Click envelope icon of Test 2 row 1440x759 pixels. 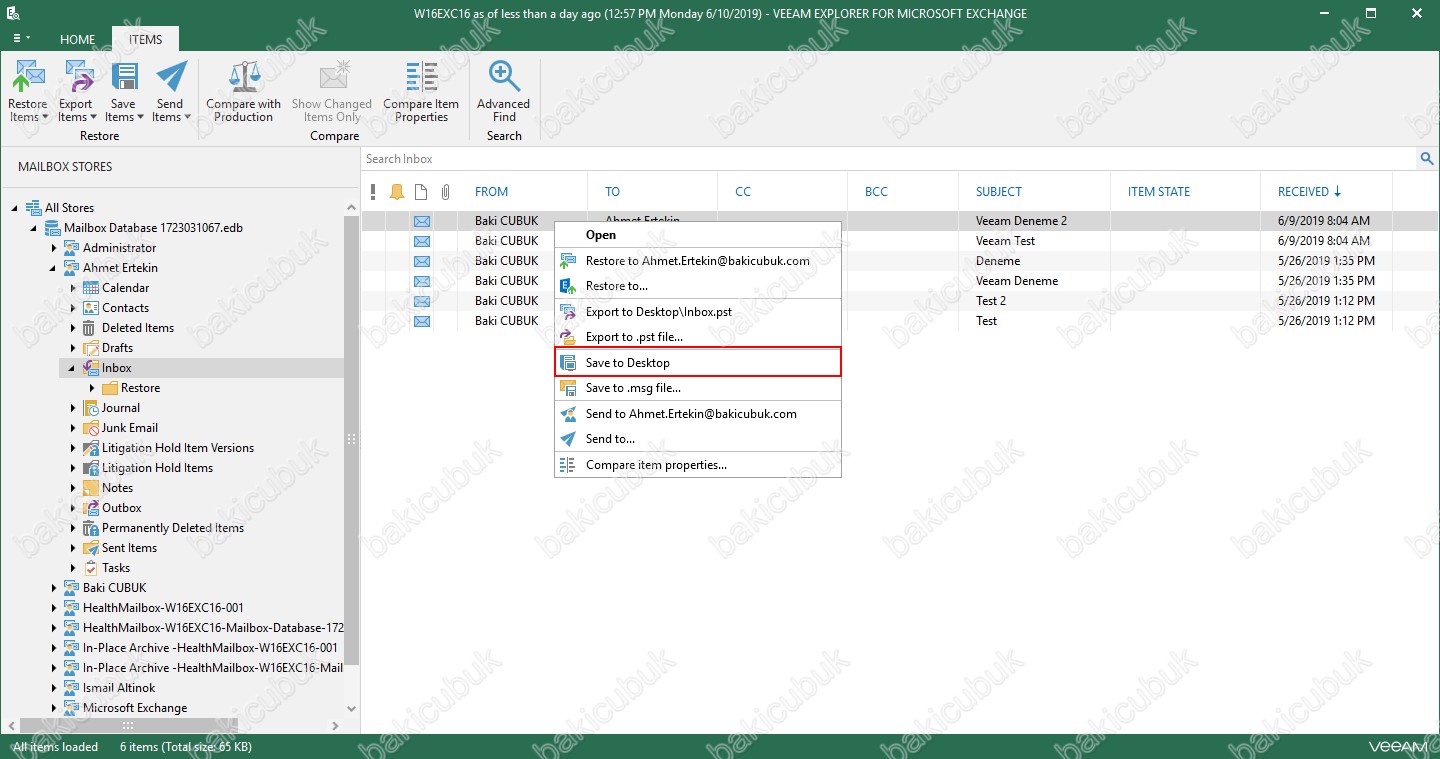[422, 301]
